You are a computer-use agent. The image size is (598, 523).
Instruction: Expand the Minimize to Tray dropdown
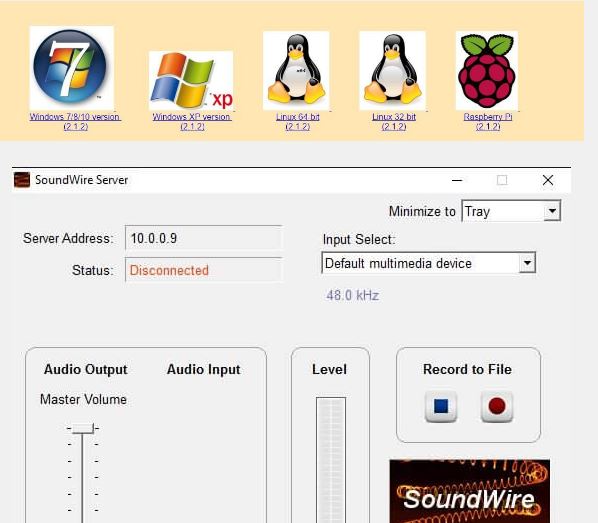pos(511,211)
